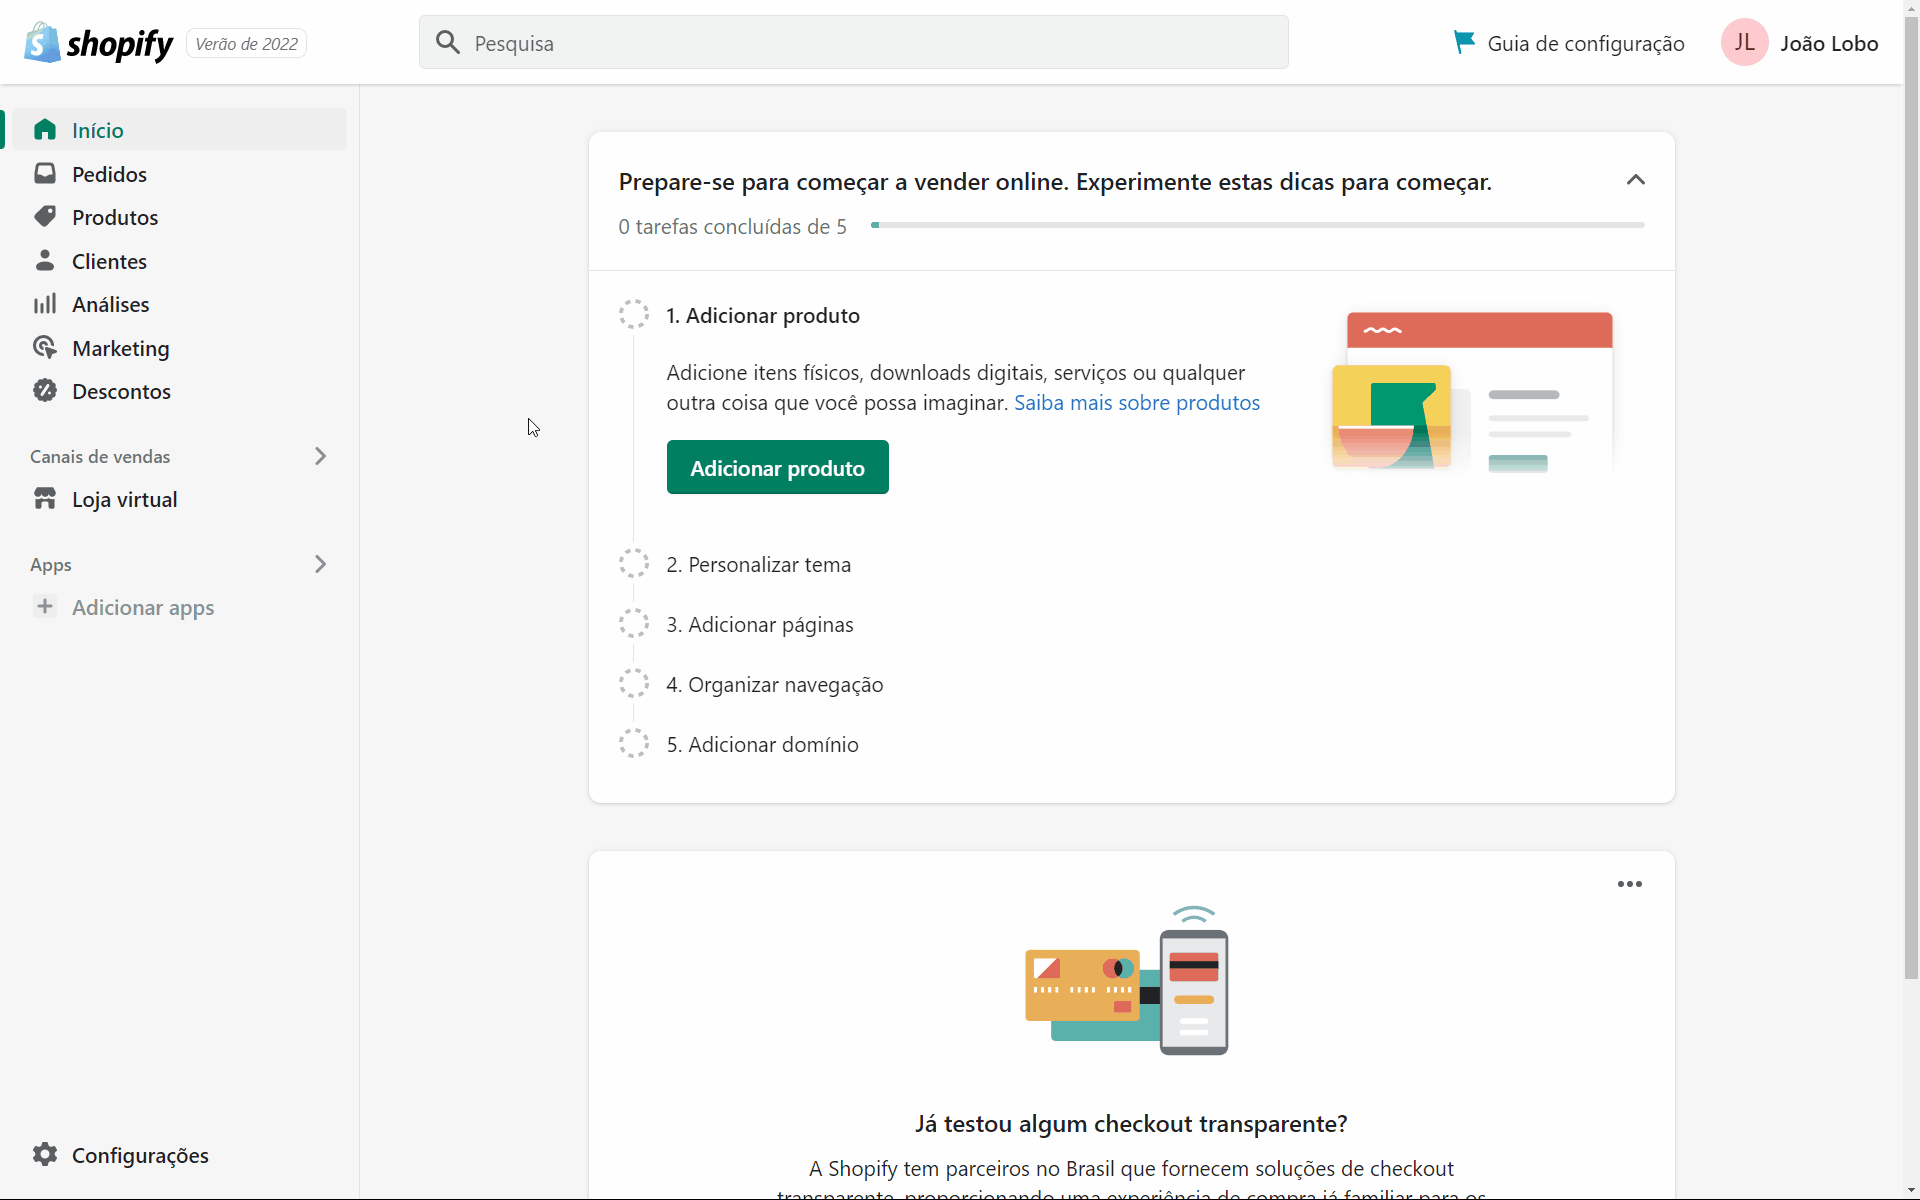Click the Descontos percent badge icon

click(45, 390)
